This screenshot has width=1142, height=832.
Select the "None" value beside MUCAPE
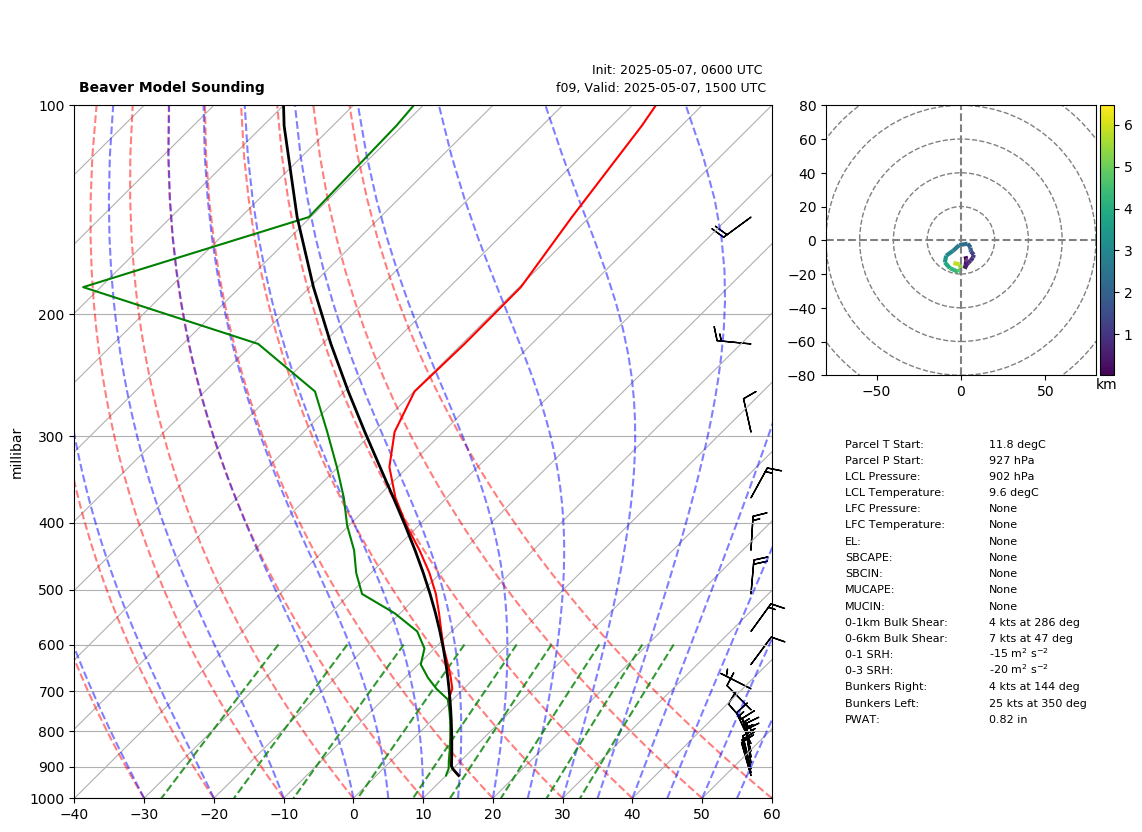[x=1003, y=589]
